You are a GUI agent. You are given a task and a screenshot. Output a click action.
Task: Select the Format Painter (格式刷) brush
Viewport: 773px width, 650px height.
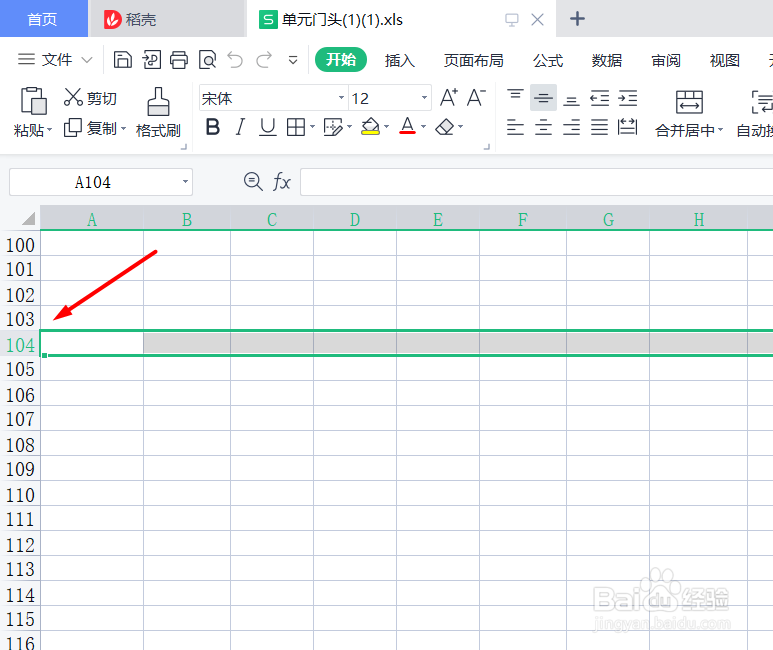pos(158,112)
